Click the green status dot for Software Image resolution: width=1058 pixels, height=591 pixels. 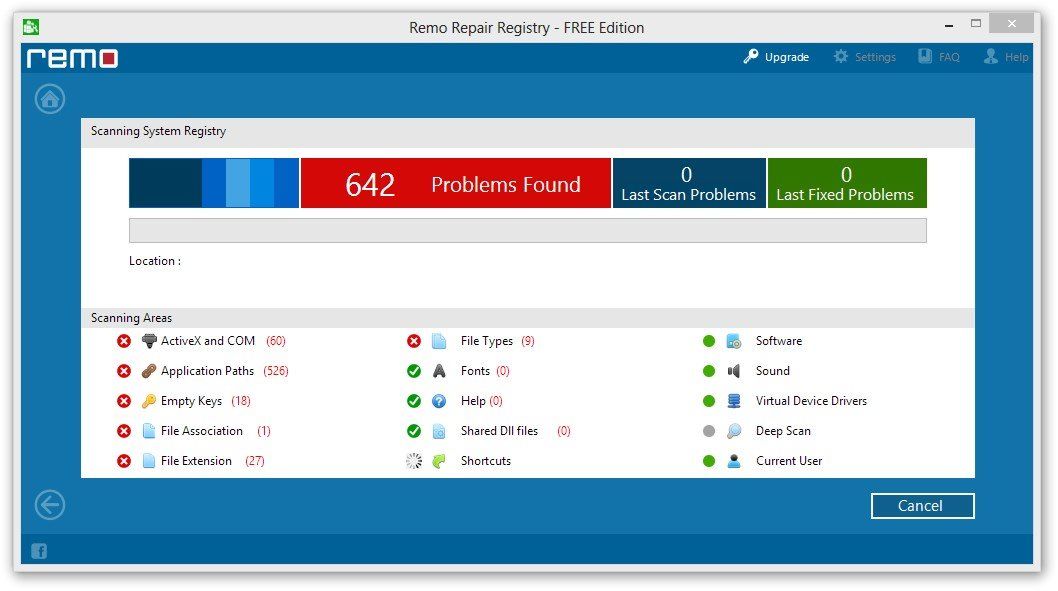(x=709, y=341)
